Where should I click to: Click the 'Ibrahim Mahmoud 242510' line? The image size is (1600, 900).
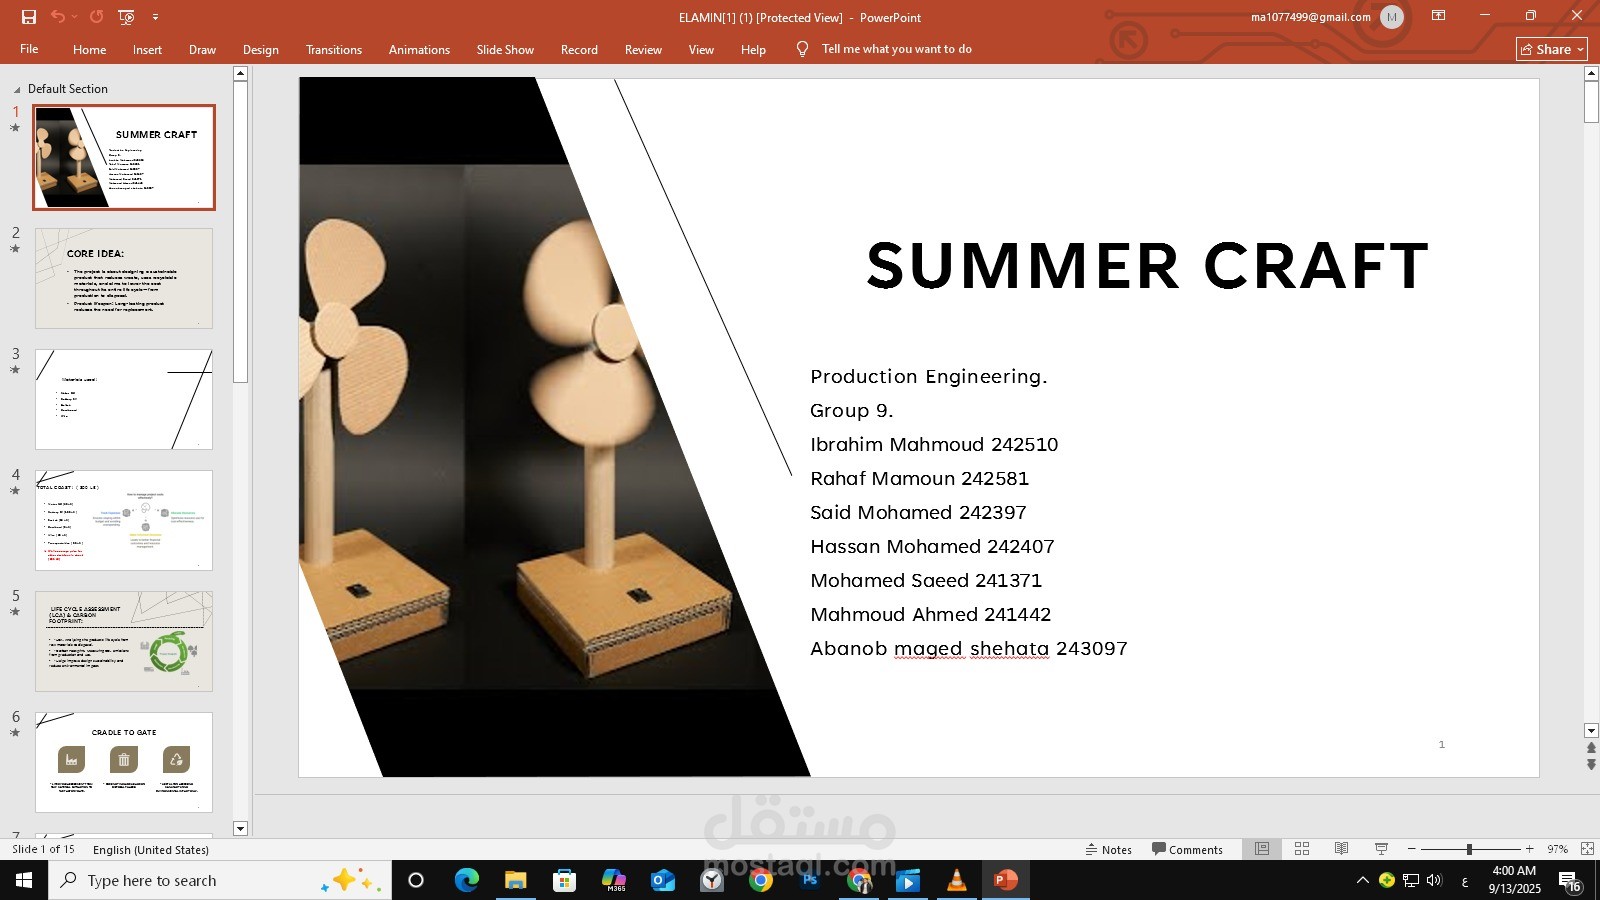(x=934, y=445)
